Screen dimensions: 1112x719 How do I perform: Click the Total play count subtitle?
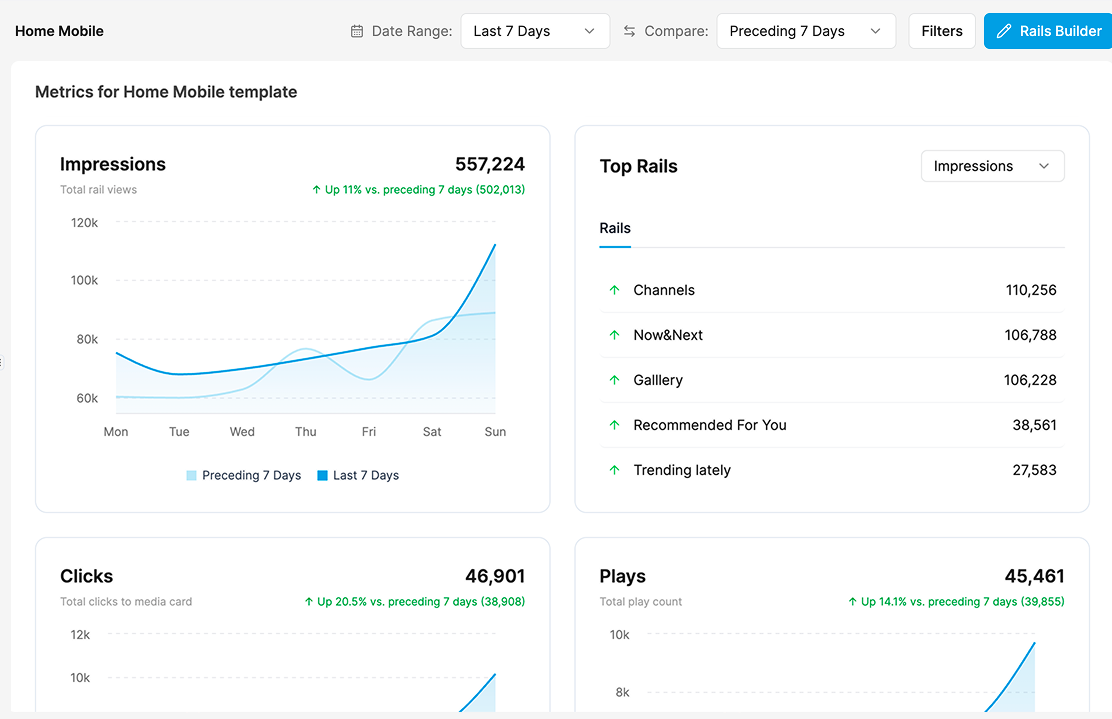tap(640, 602)
